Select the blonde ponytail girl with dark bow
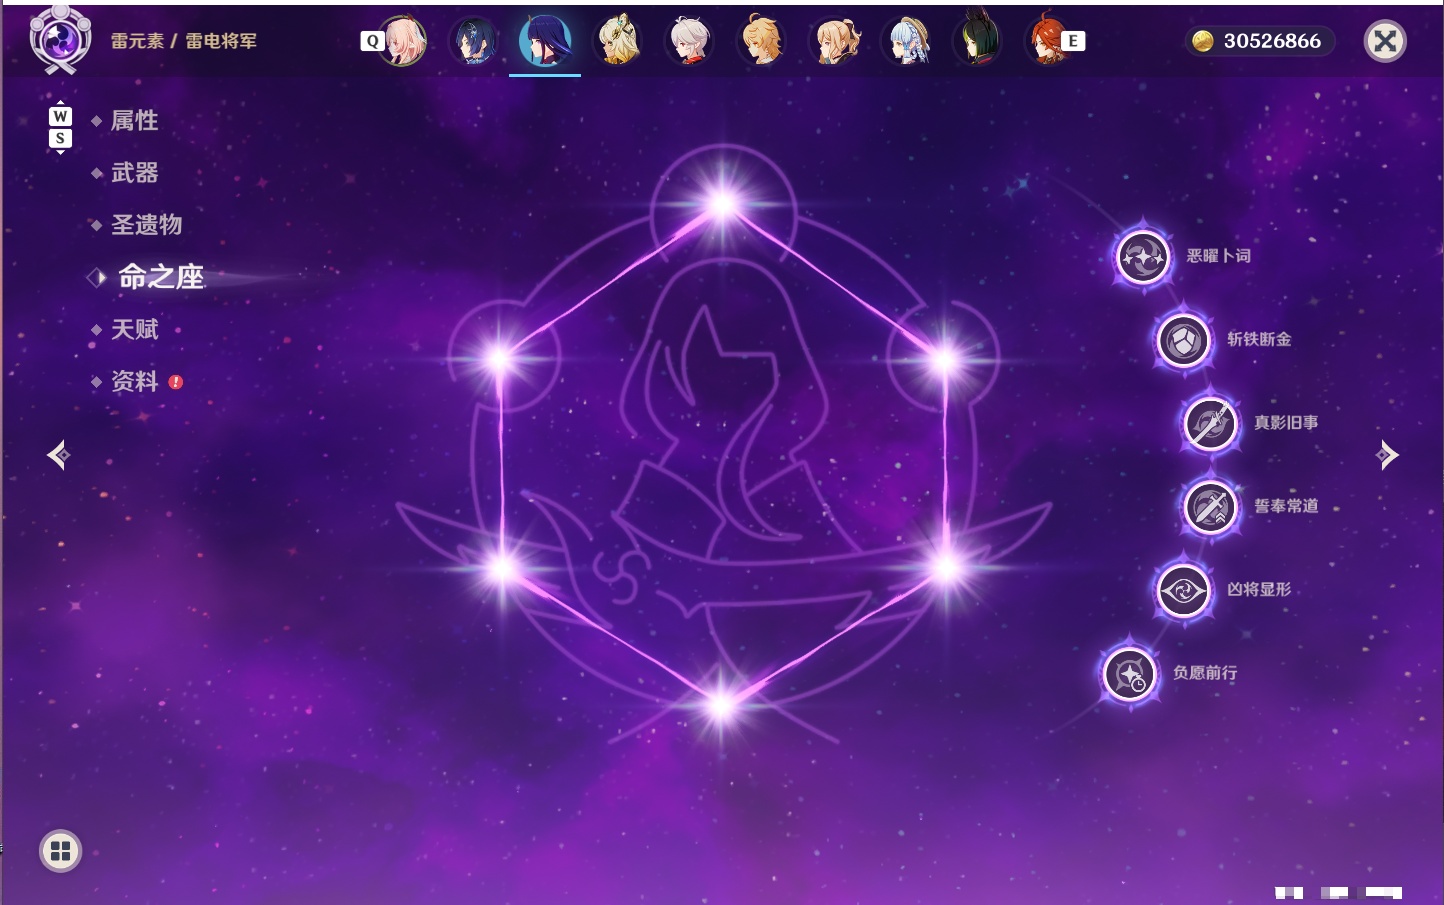This screenshot has height=905, width=1444. [834, 41]
